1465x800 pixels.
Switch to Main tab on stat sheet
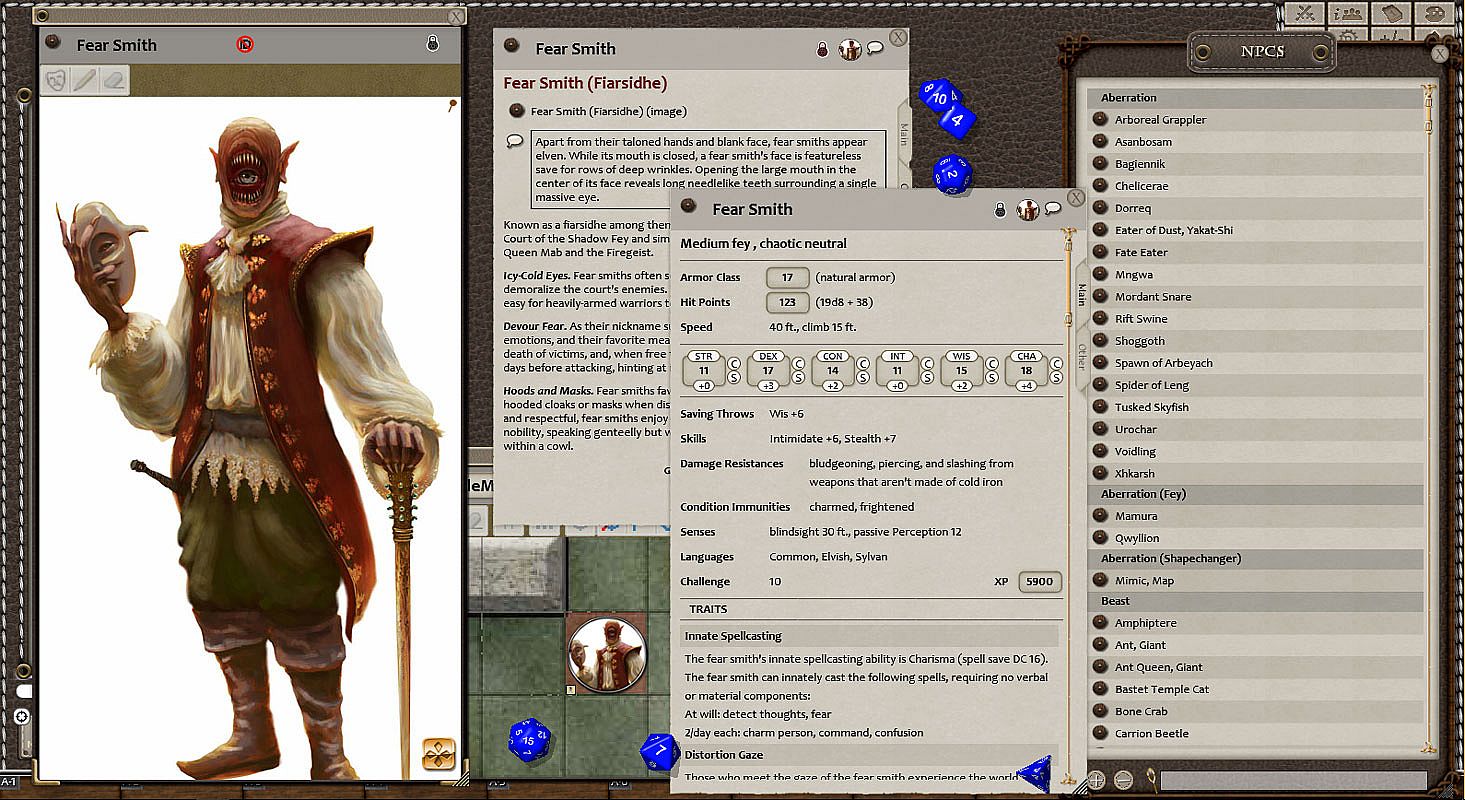point(1081,294)
